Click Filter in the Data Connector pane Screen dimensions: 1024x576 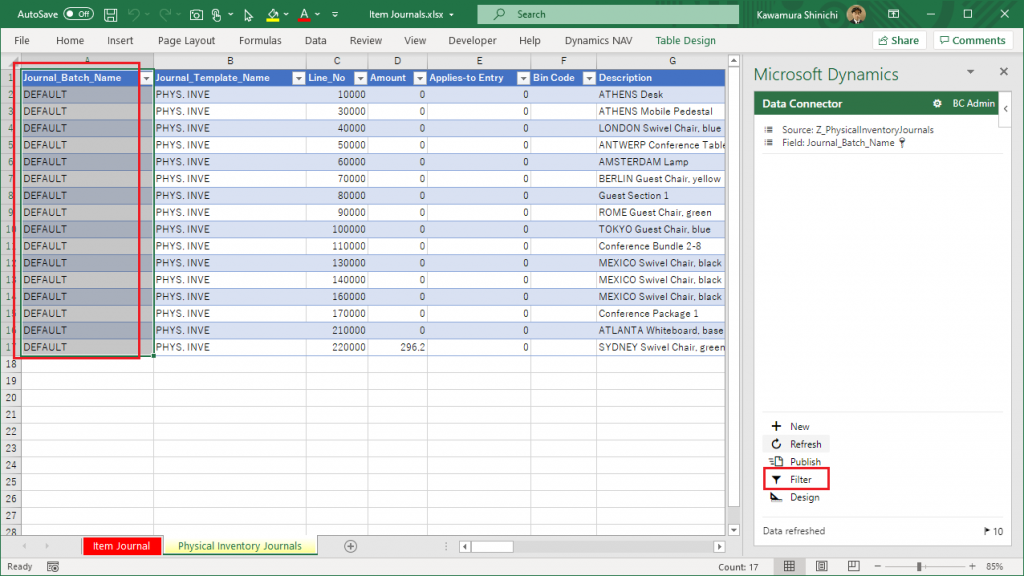[x=796, y=479]
